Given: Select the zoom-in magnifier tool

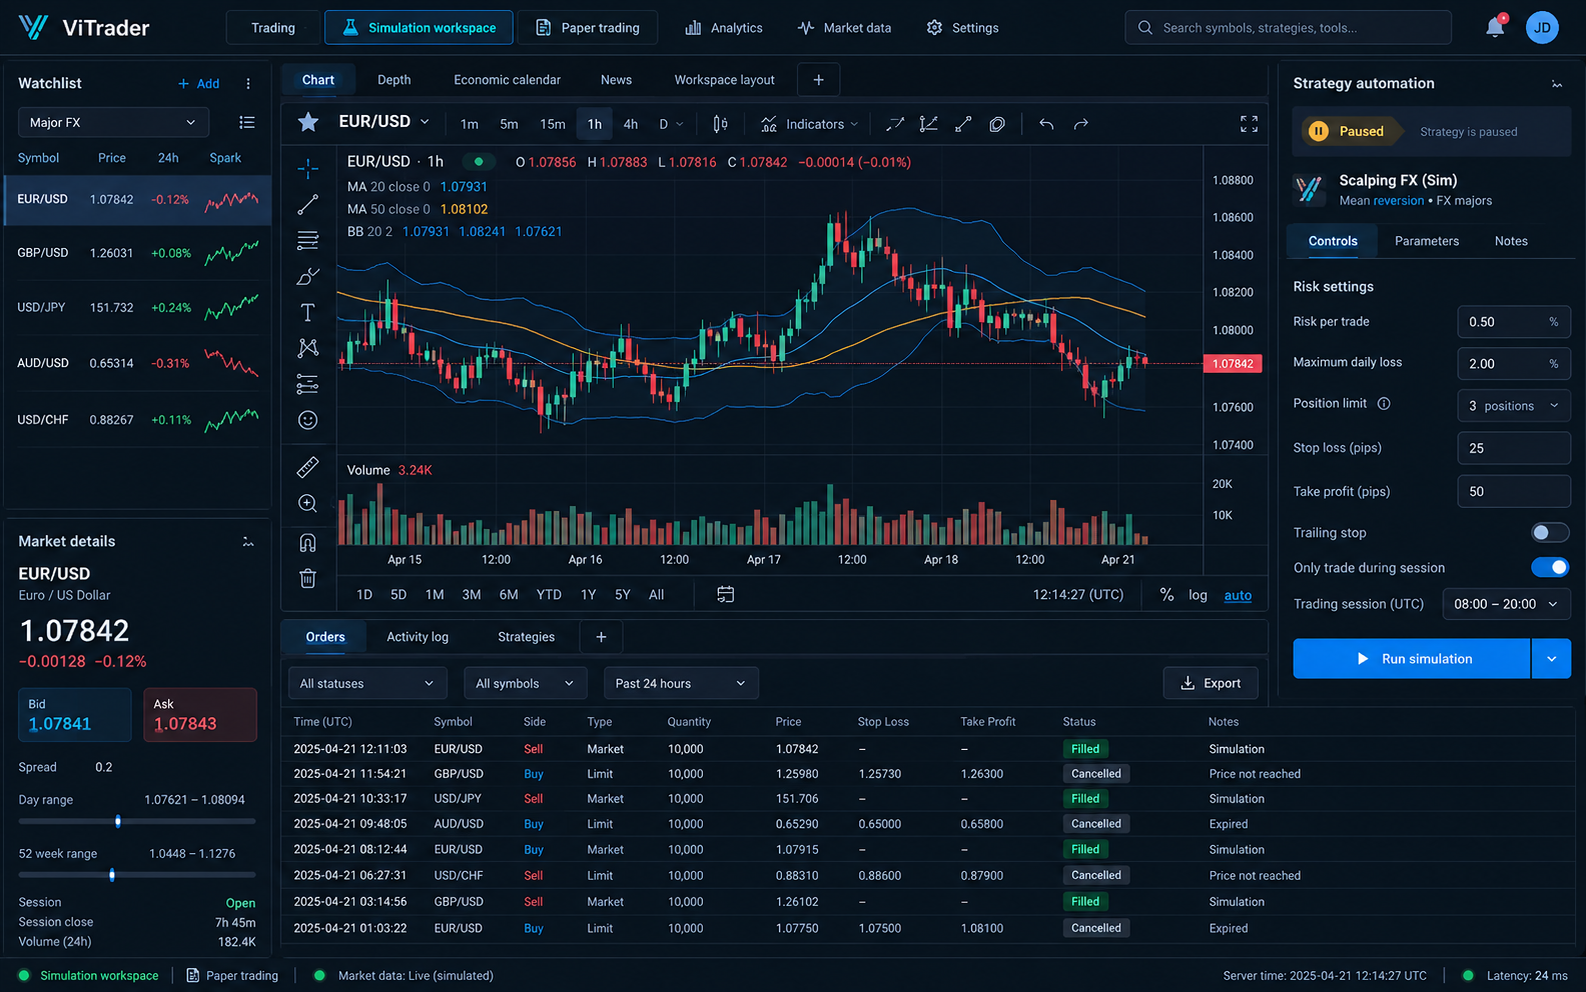Looking at the screenshot, I should (308, 504).
